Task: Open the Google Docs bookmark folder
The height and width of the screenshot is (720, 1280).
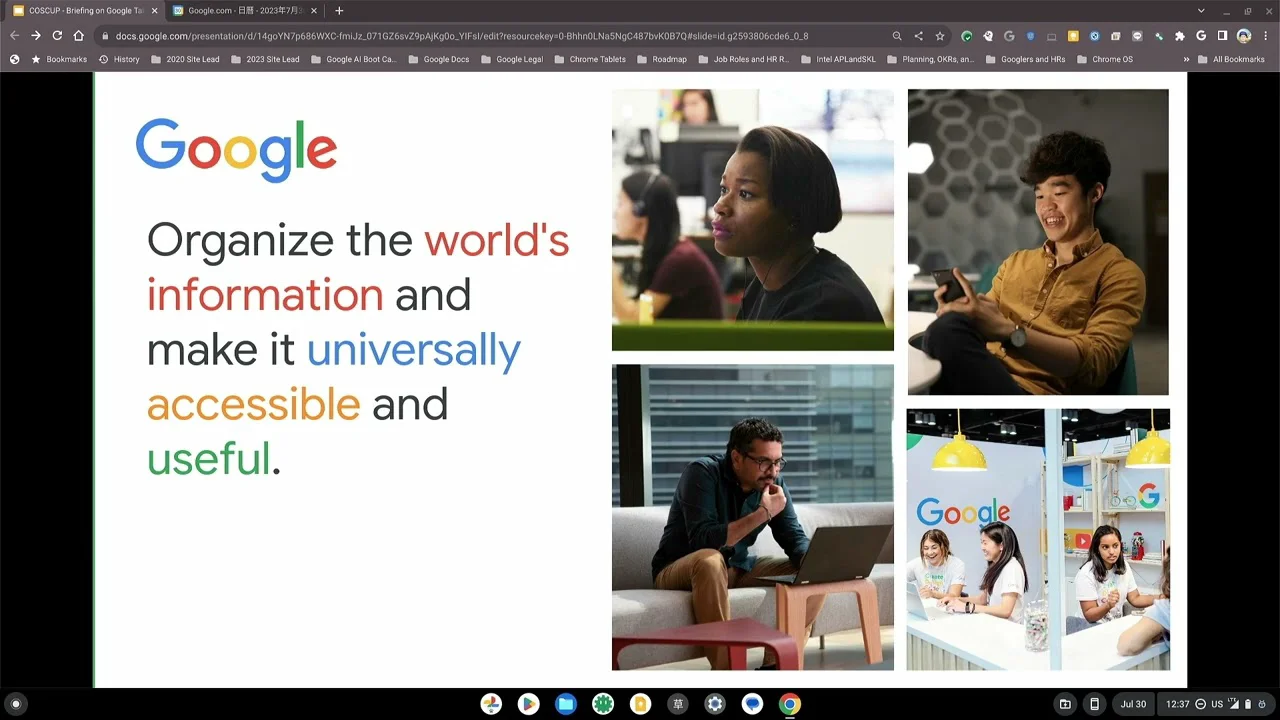Action: pyautogui.click(x=438, y=59)
